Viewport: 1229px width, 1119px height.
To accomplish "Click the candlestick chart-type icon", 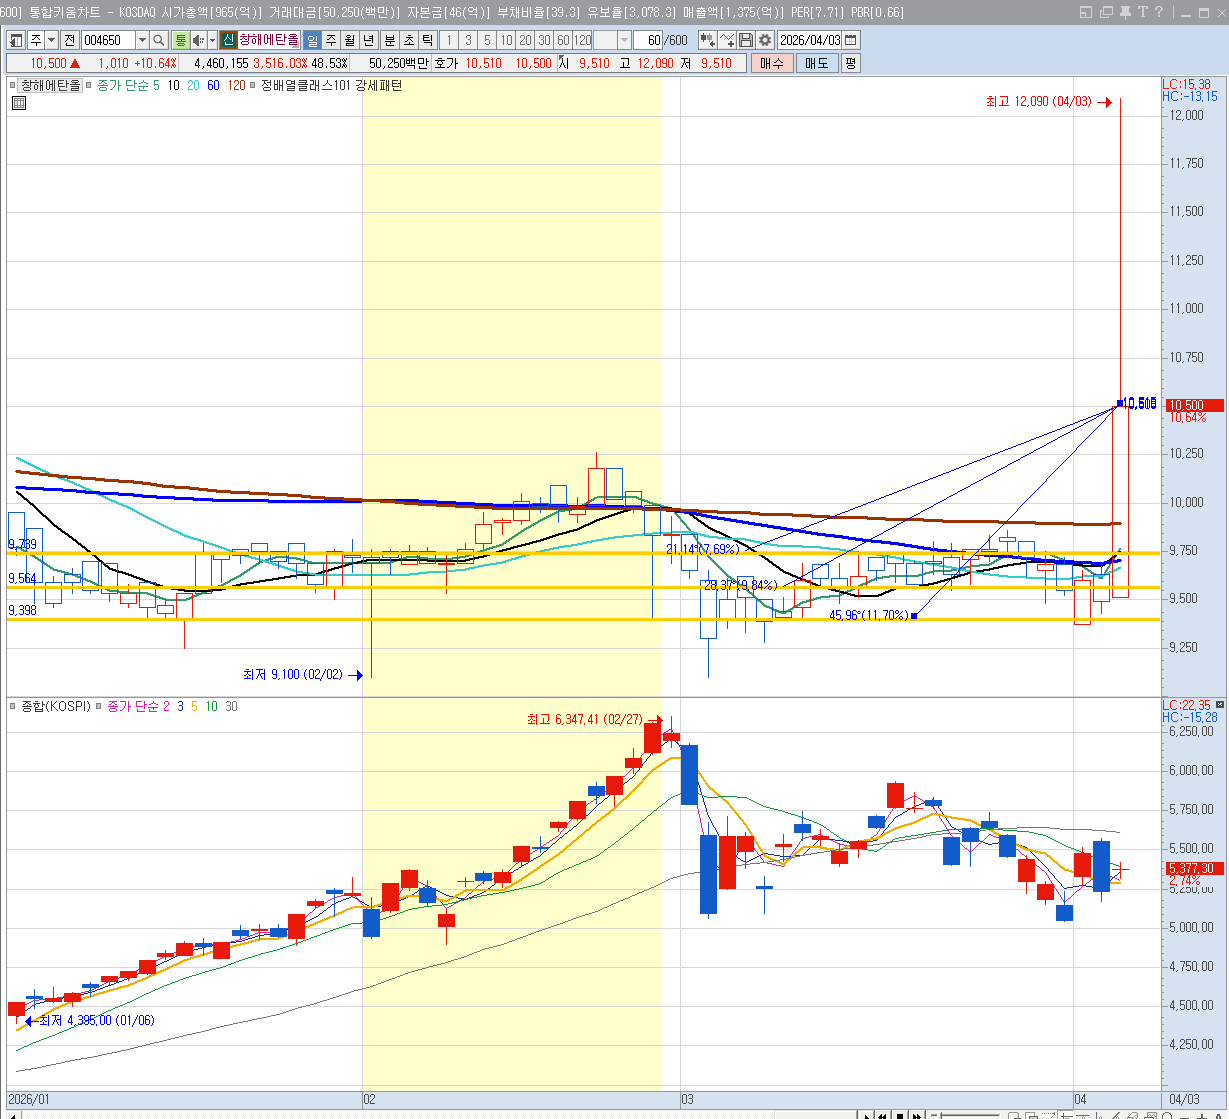I will pyautogui.click(x=707, y=40).
